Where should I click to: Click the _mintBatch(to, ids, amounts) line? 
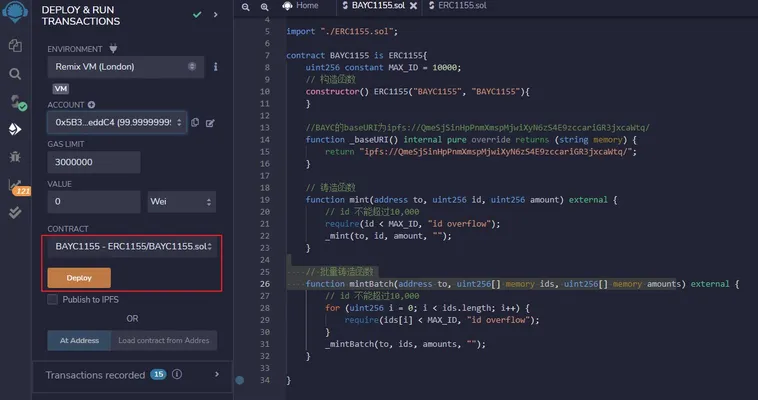click(x=405, y=344)
